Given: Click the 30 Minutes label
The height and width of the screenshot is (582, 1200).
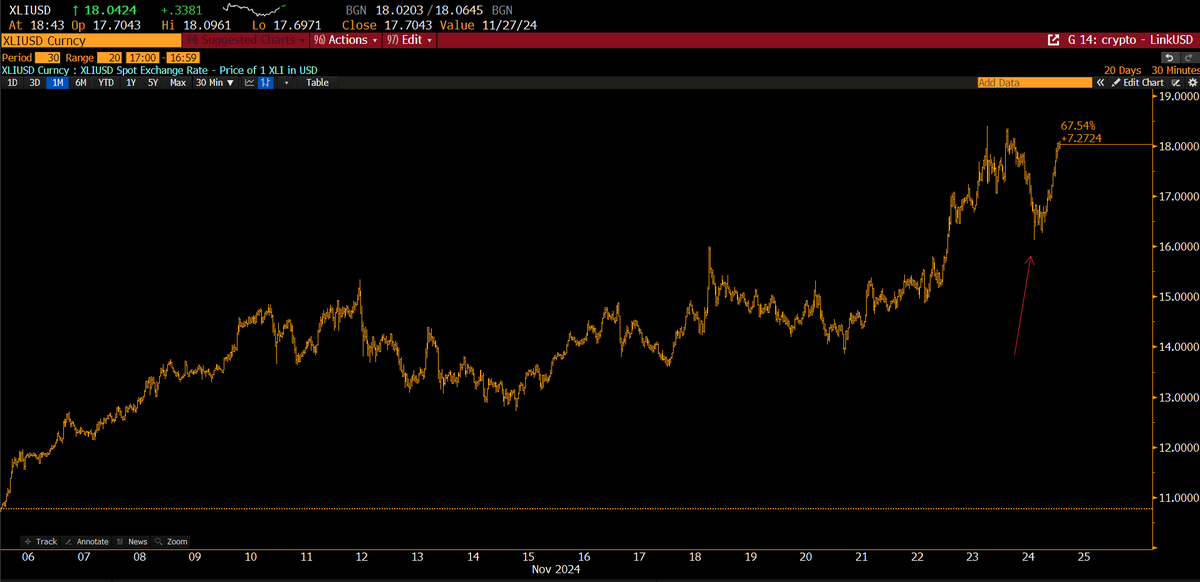Looking at the screenshot, I should click(1175, 70).
